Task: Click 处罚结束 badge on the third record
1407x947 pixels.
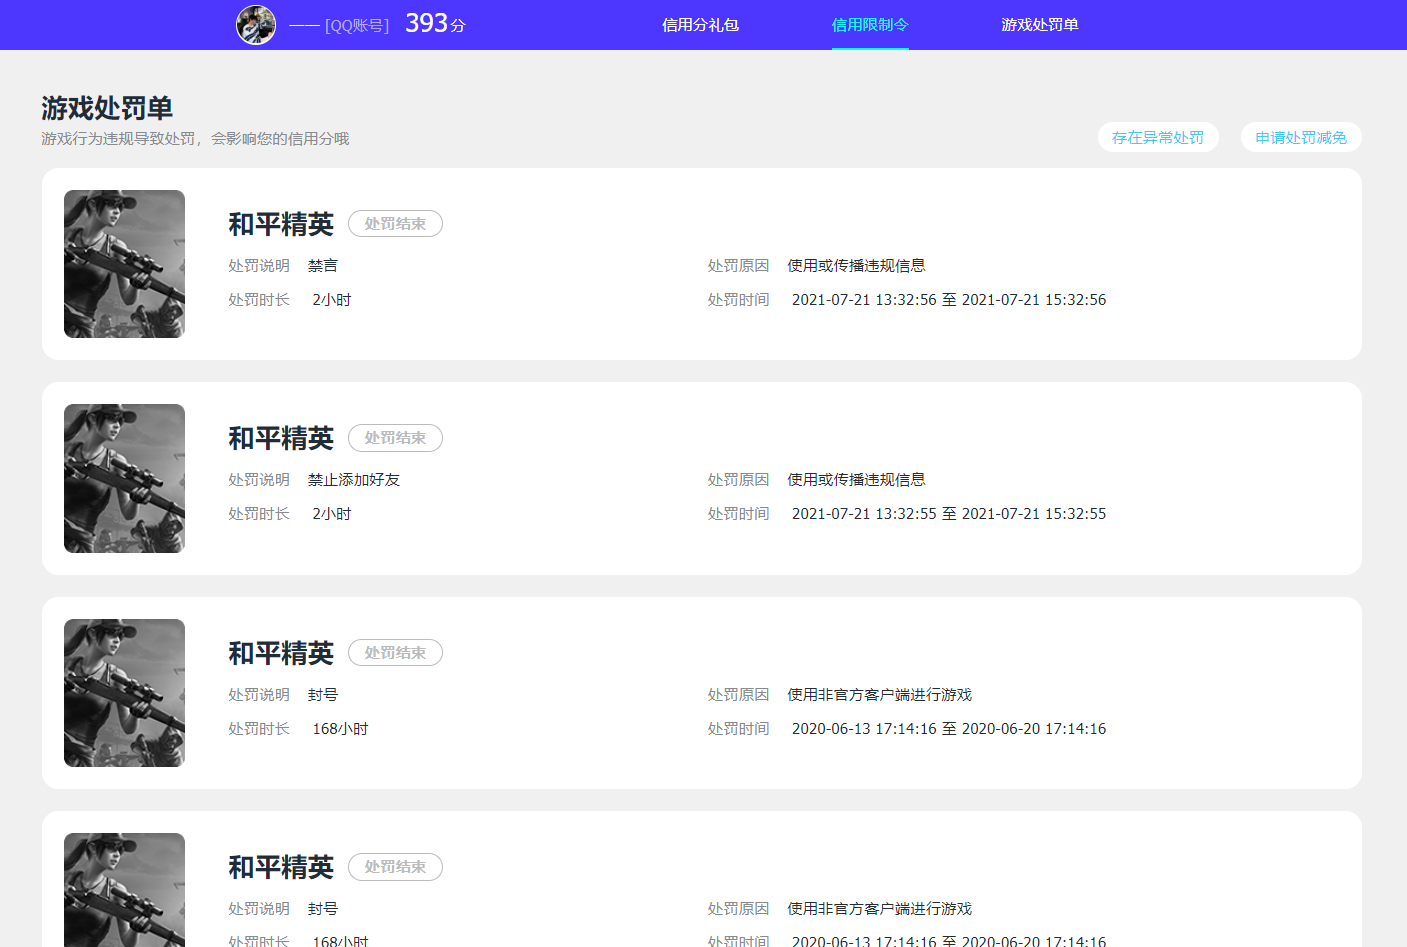Action: 395,653
